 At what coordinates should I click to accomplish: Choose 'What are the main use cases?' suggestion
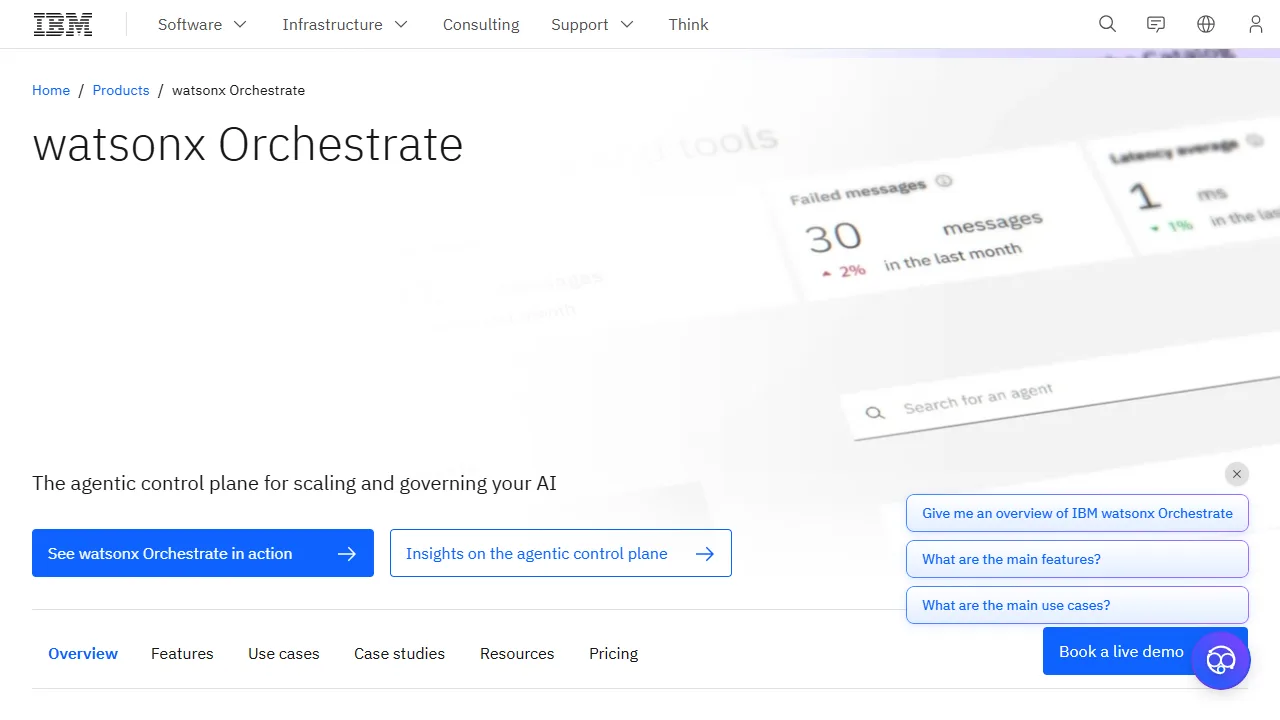(1077, 605)
